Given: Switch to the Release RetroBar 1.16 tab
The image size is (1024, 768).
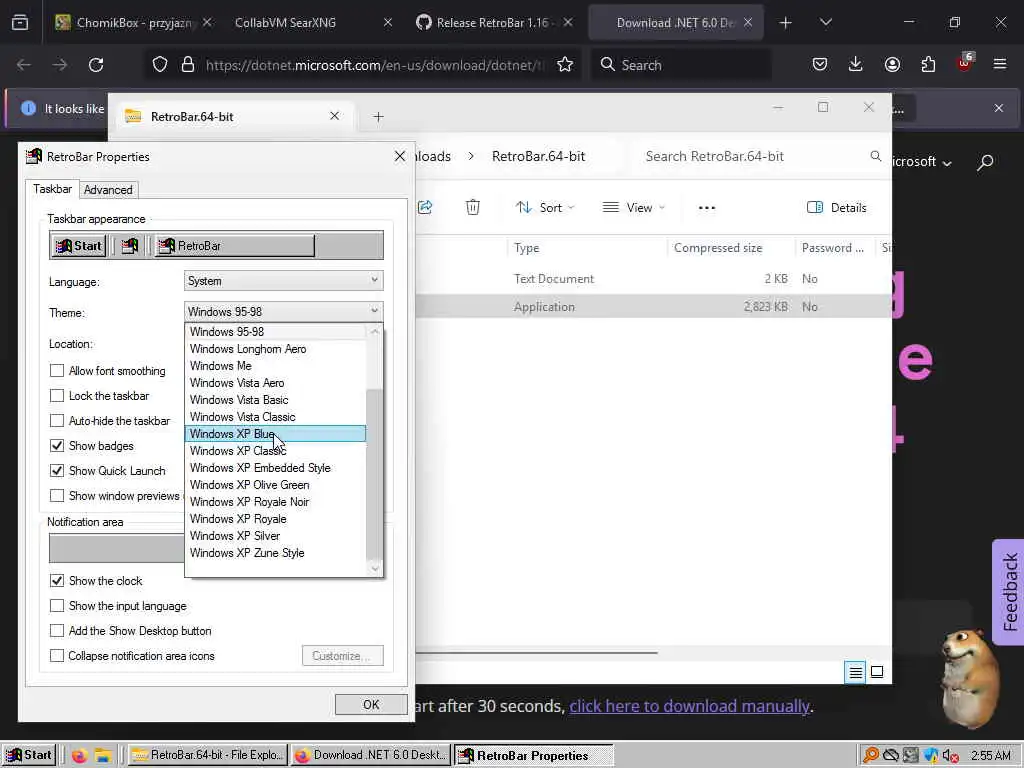Looking at the screenshot, I should [x=494, y=23].
